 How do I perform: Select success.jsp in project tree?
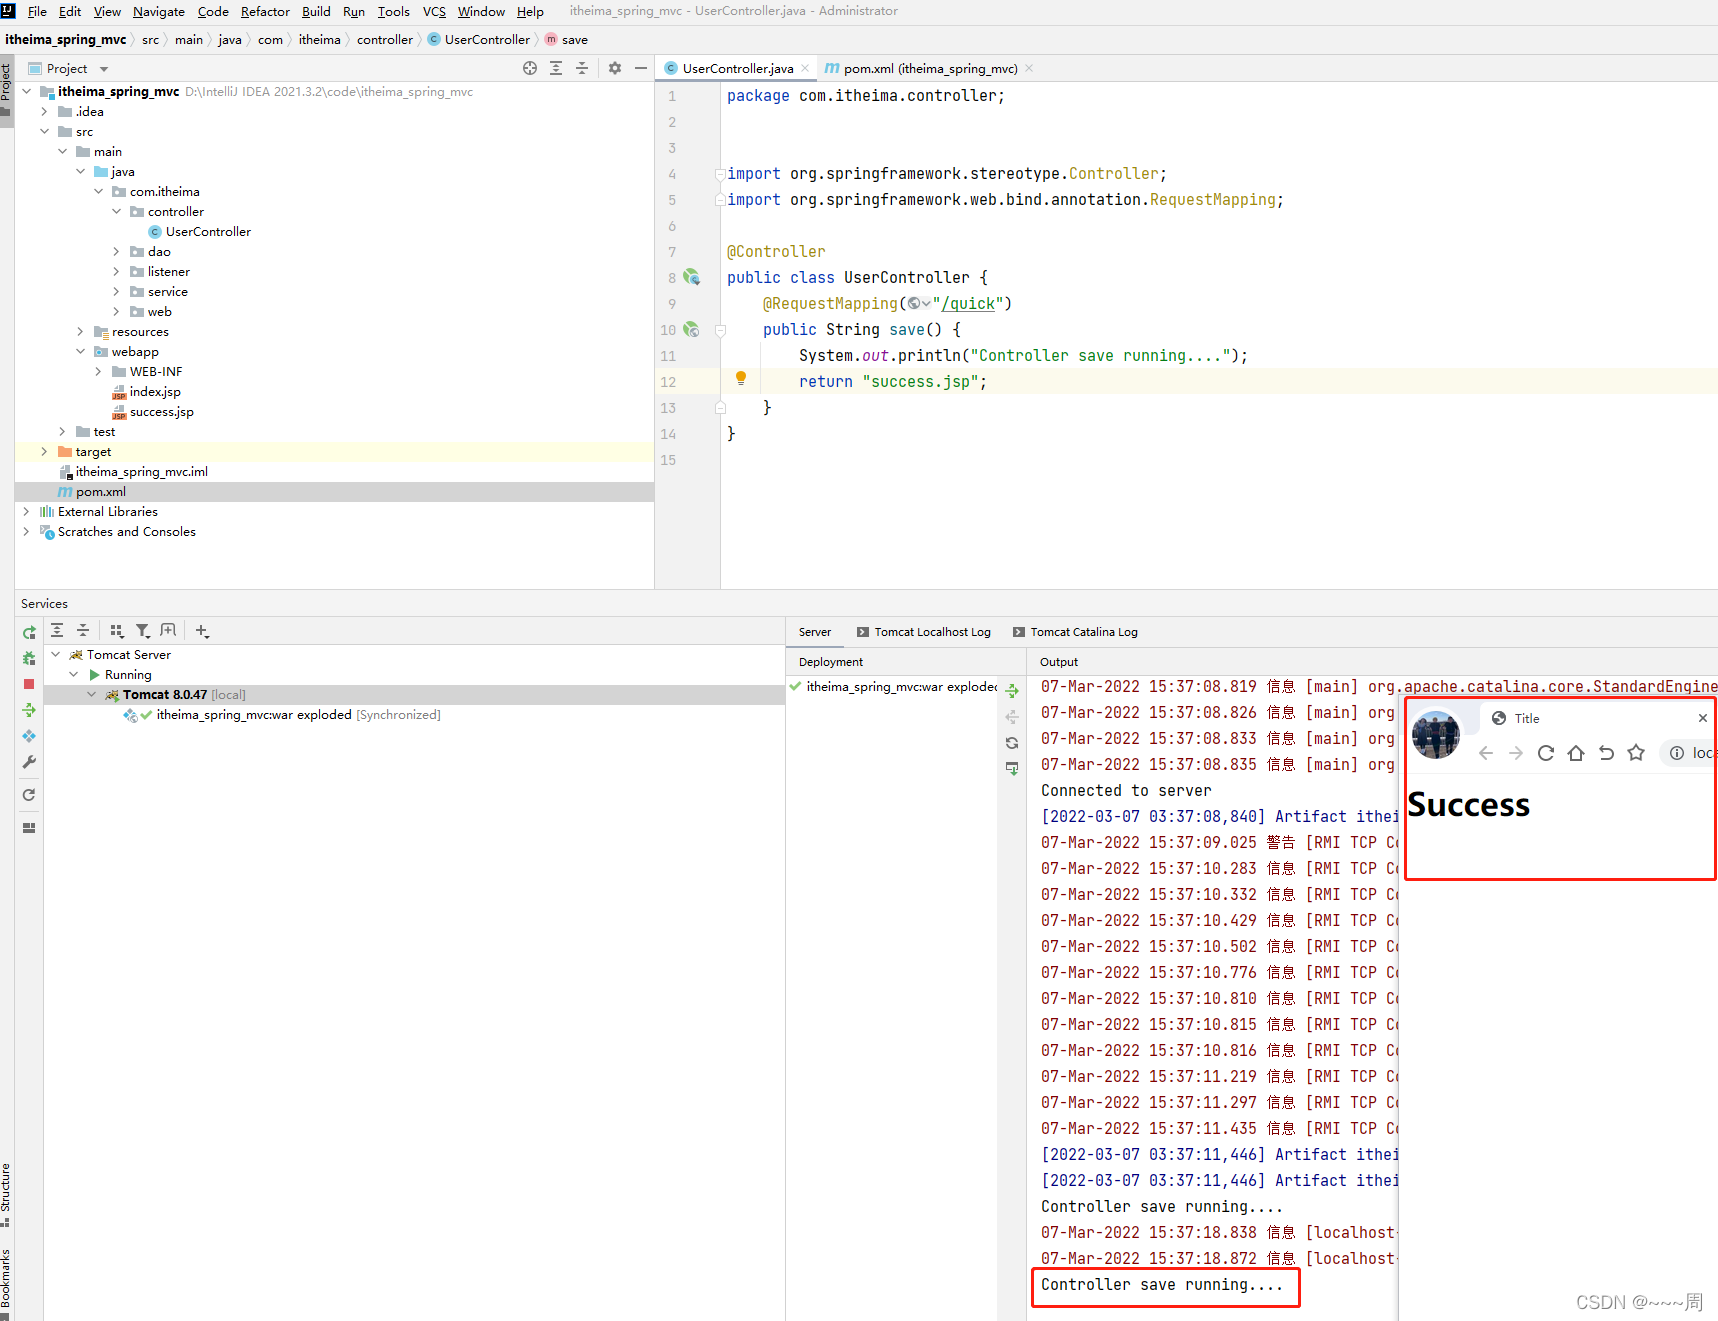152,411
